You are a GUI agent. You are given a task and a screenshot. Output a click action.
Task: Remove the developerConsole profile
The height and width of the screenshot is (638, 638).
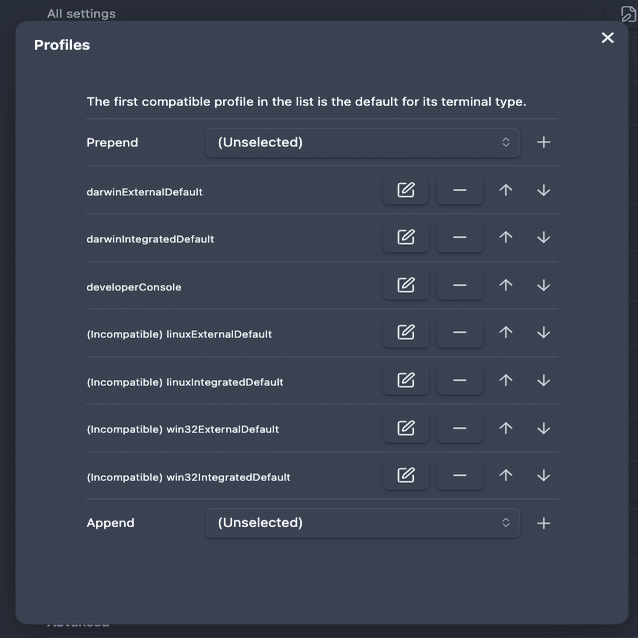(x=460, y=285)
